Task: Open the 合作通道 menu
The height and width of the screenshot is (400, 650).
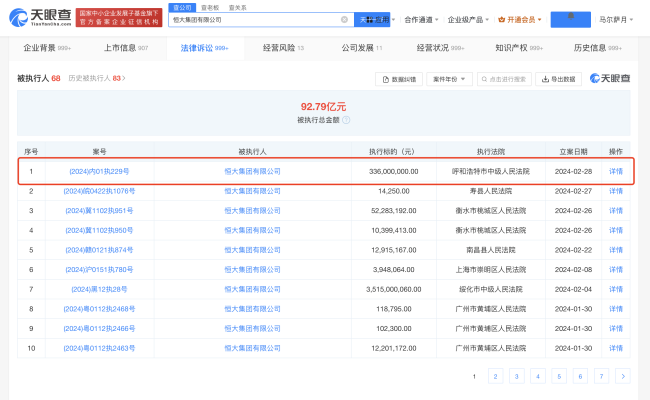Action: point(420,20)
